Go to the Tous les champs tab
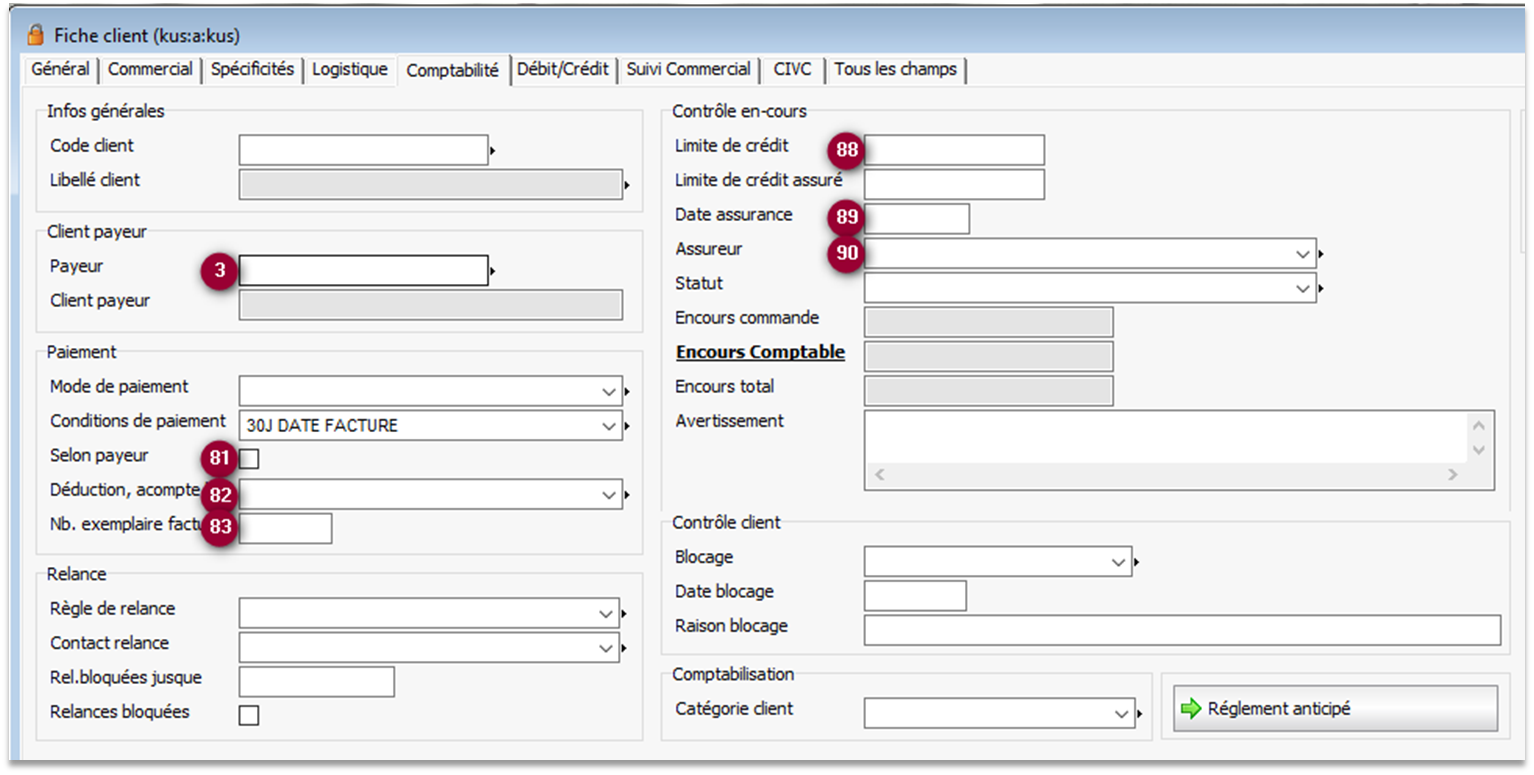Screen dimensions: 1534x775 (x=895, y=70)
